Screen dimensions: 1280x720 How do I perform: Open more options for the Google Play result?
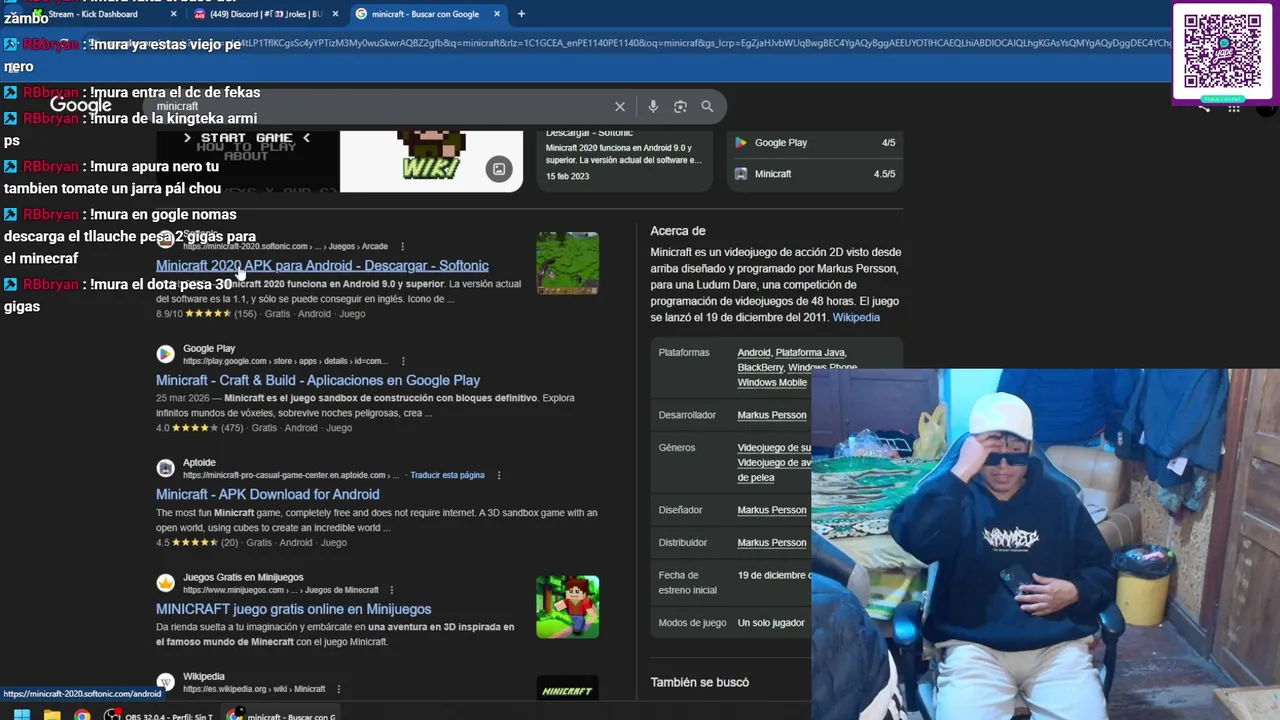[403, 361]
